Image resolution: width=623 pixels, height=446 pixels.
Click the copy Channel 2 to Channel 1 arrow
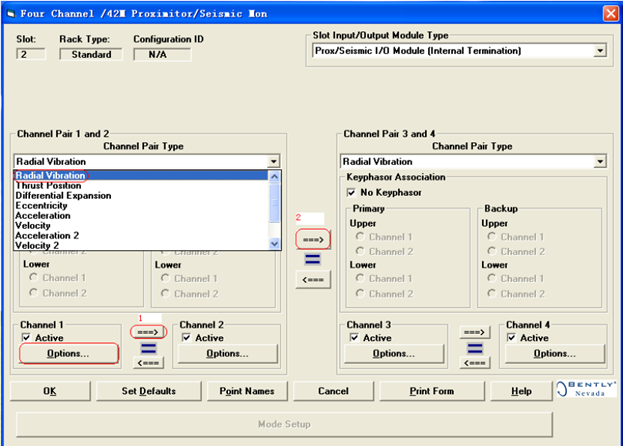coord(147,363)
